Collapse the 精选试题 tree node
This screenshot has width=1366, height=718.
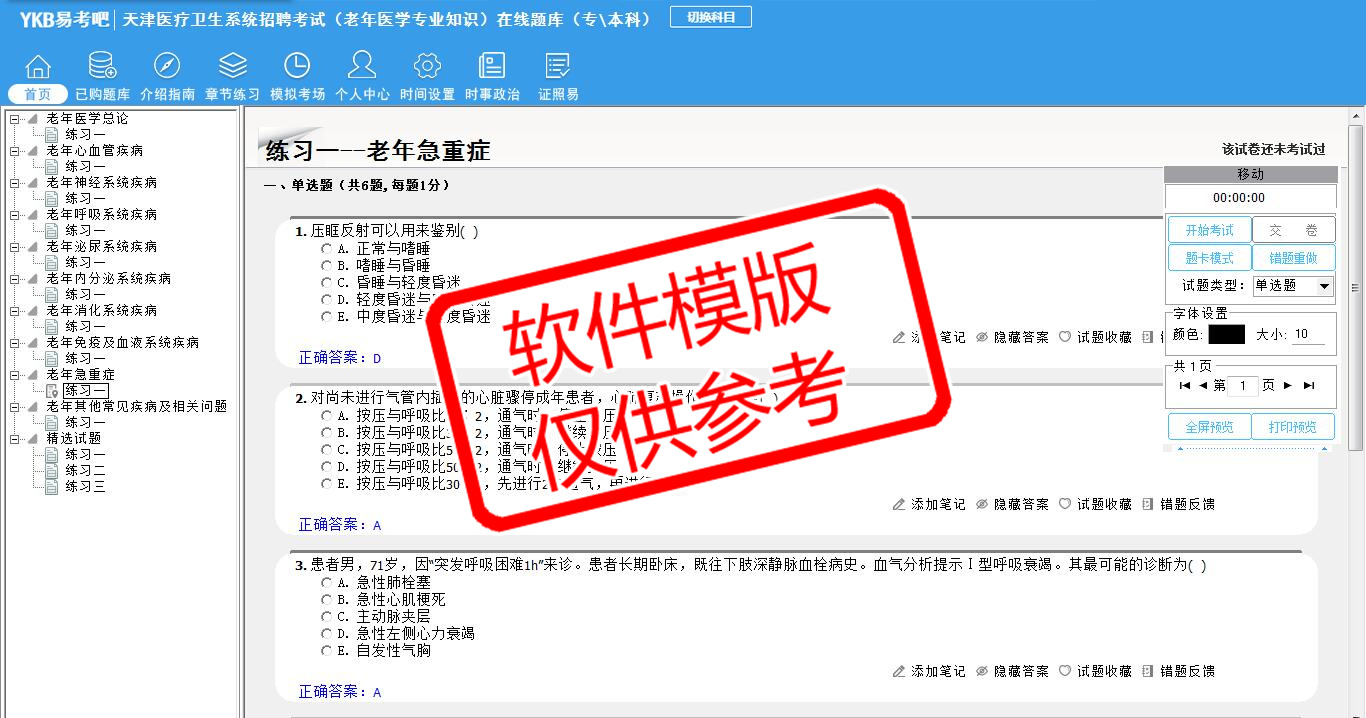(x=14, y=439)
